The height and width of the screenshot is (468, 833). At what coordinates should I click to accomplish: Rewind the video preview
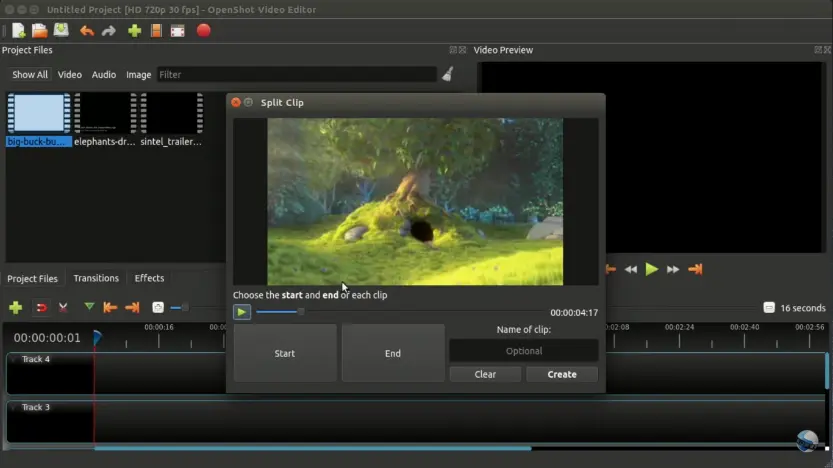pyautogui.click(x=631, y=269)
